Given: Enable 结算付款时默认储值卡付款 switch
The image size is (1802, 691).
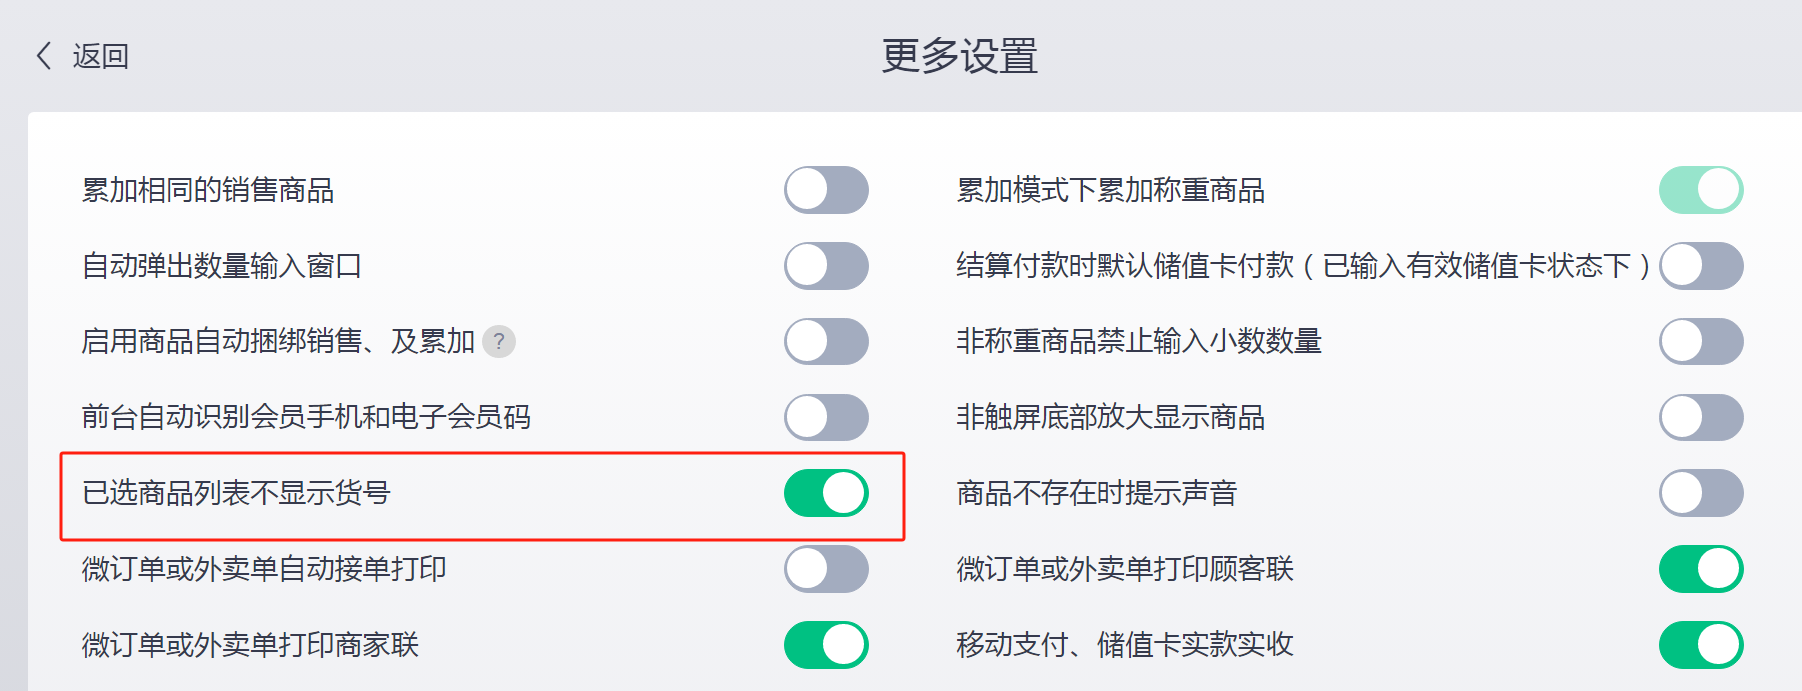Looking at the screenshot, I should tap(1701, 266).
